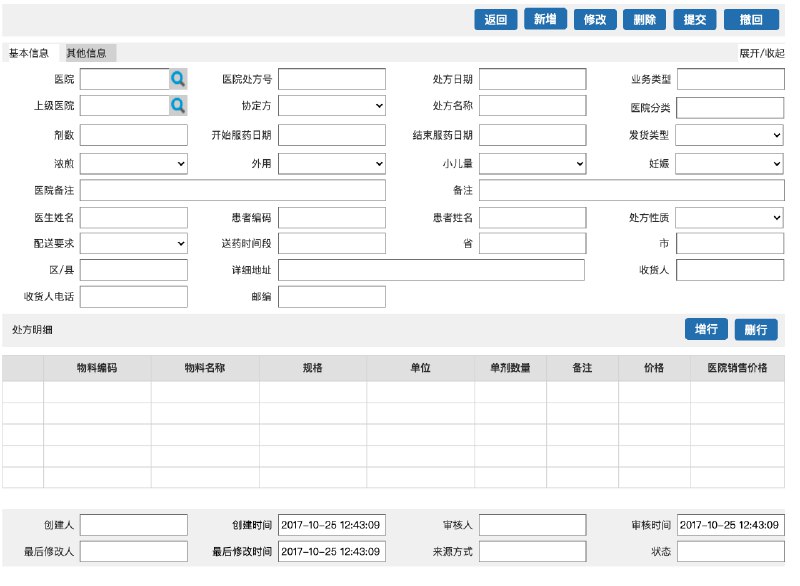Click the 新增 button
This screenshot has width=800, height=586.
(545, 19)
